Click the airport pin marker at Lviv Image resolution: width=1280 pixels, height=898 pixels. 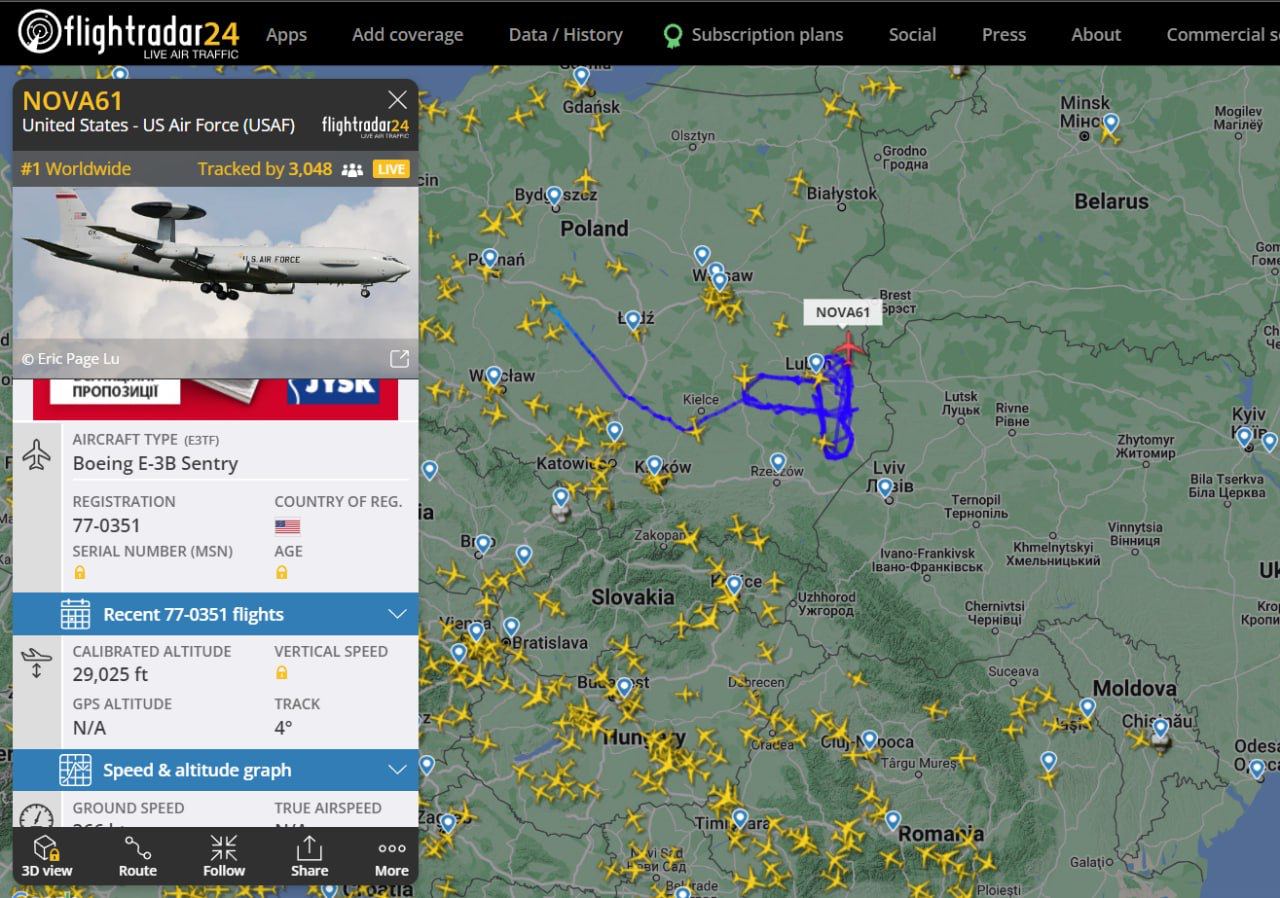(x=885, y=488)
